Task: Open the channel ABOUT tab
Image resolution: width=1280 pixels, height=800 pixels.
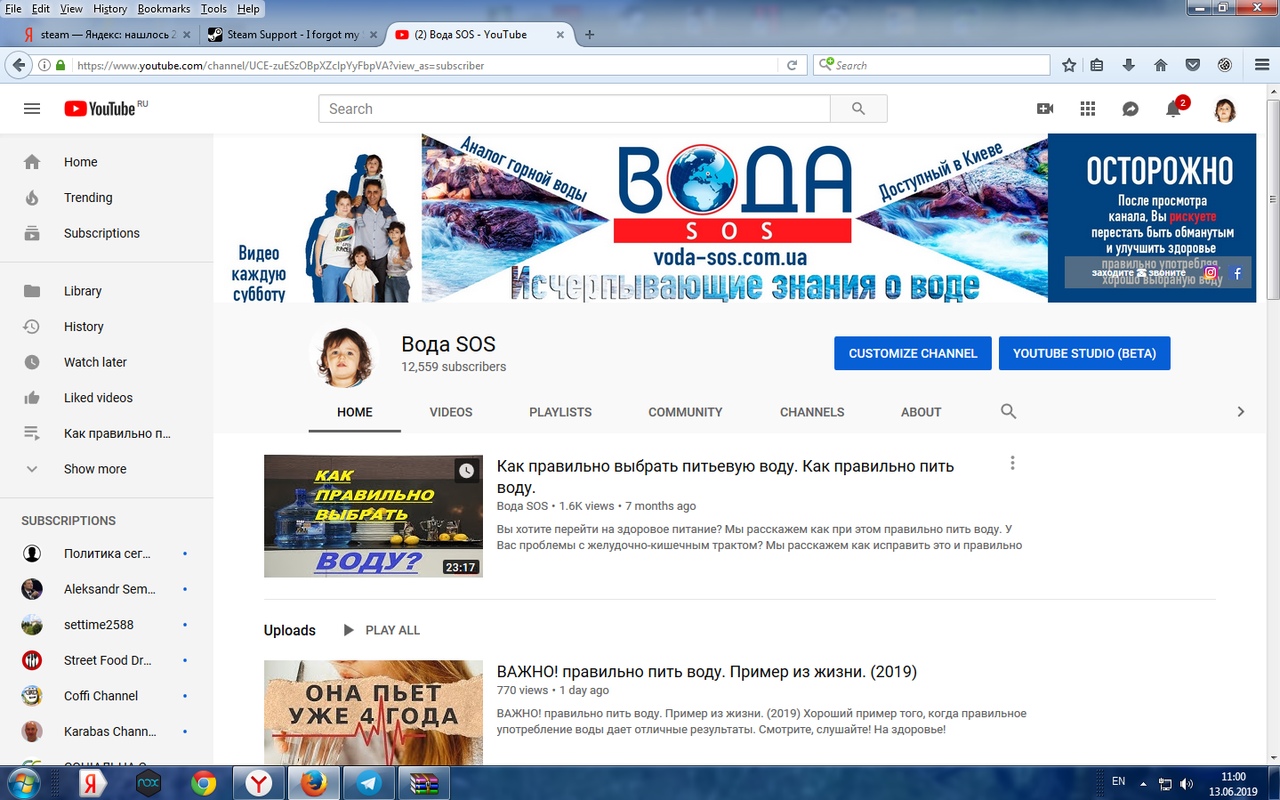Action: coord(921,412)
